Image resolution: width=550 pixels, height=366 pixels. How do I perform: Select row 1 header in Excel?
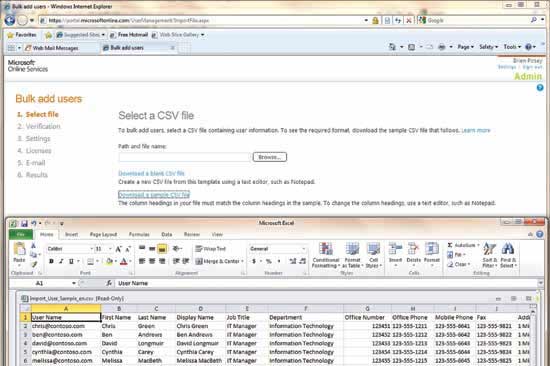point(25,317)
